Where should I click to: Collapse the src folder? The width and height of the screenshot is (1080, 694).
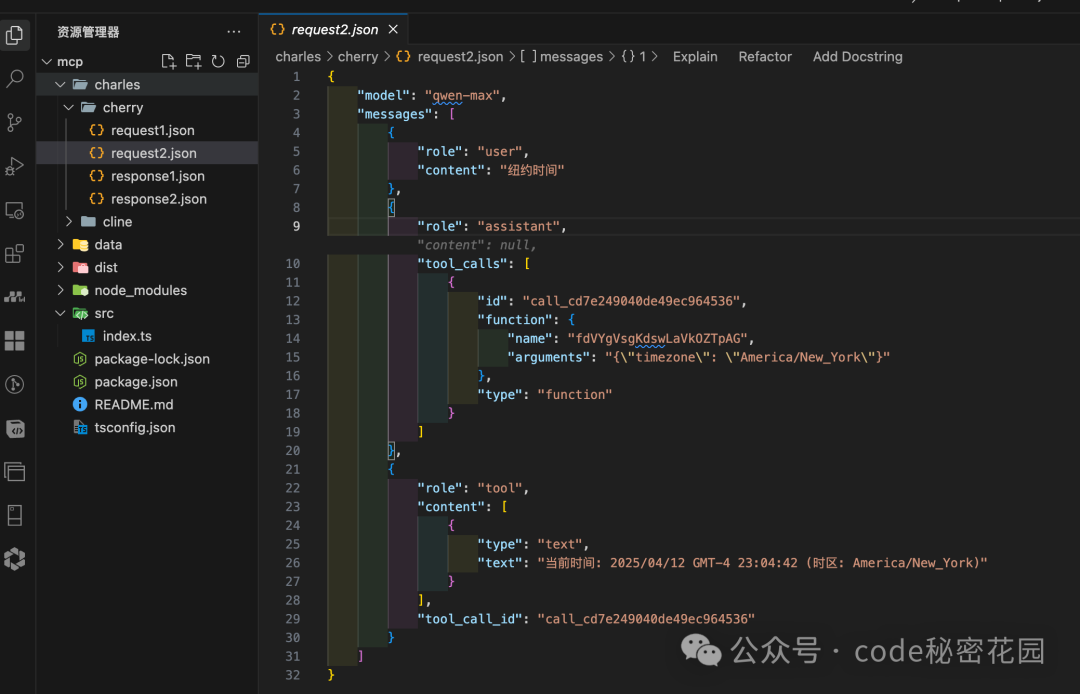pos(61,313)
